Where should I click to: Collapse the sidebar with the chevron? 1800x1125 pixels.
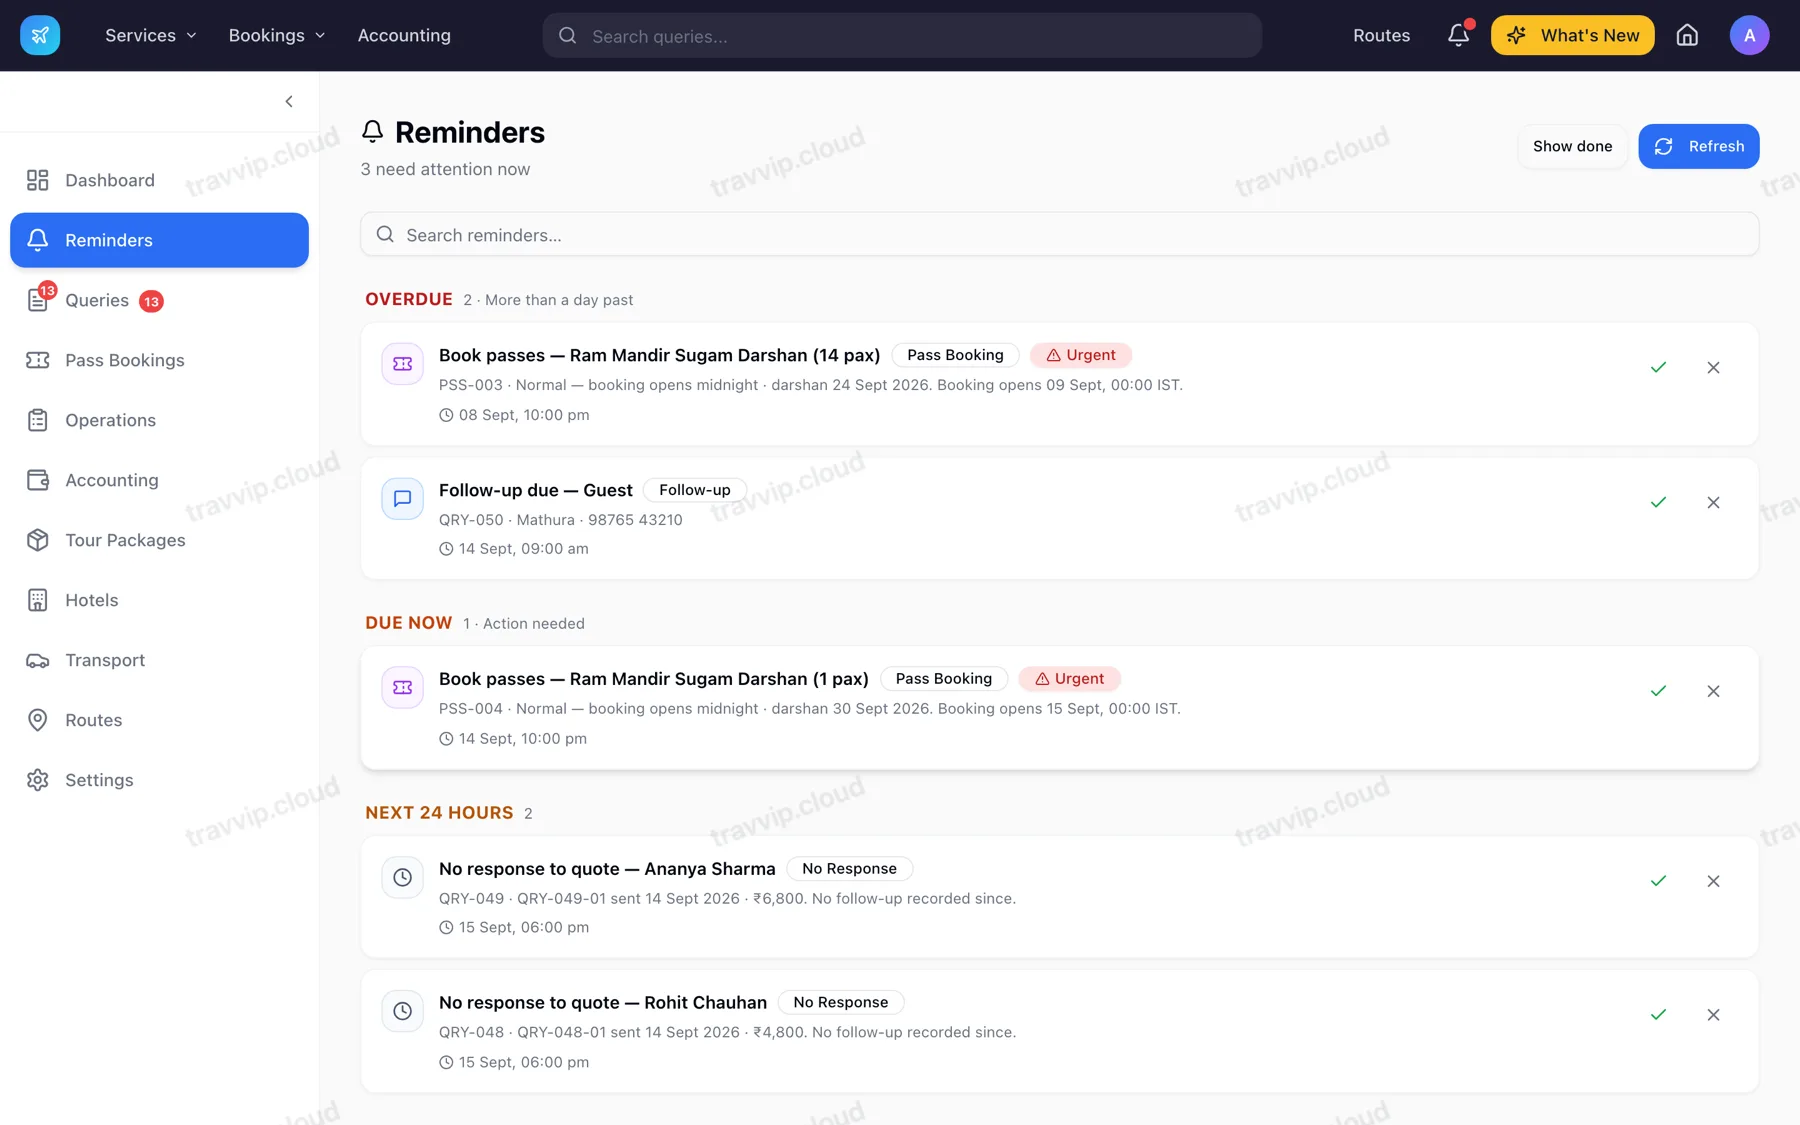point(289,101)
